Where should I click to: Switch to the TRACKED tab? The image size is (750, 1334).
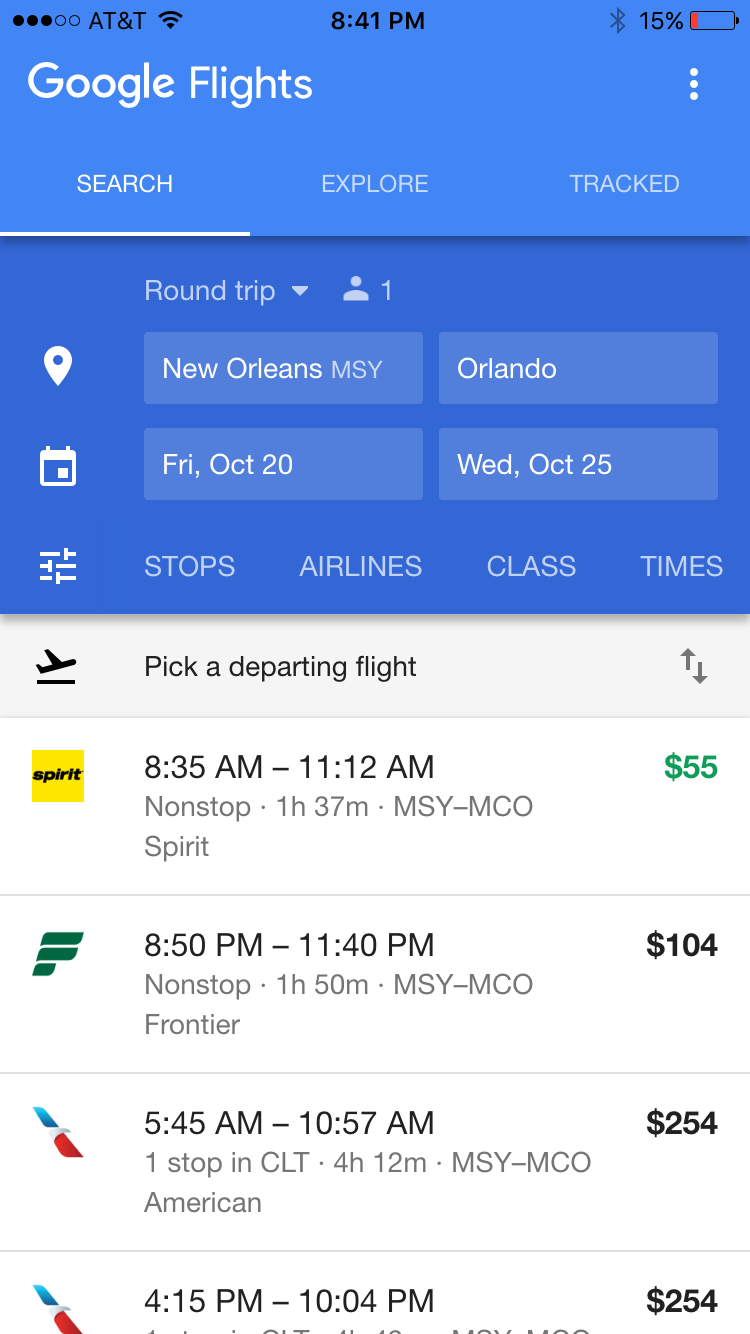pyautogui.click(x=624, y=184)
